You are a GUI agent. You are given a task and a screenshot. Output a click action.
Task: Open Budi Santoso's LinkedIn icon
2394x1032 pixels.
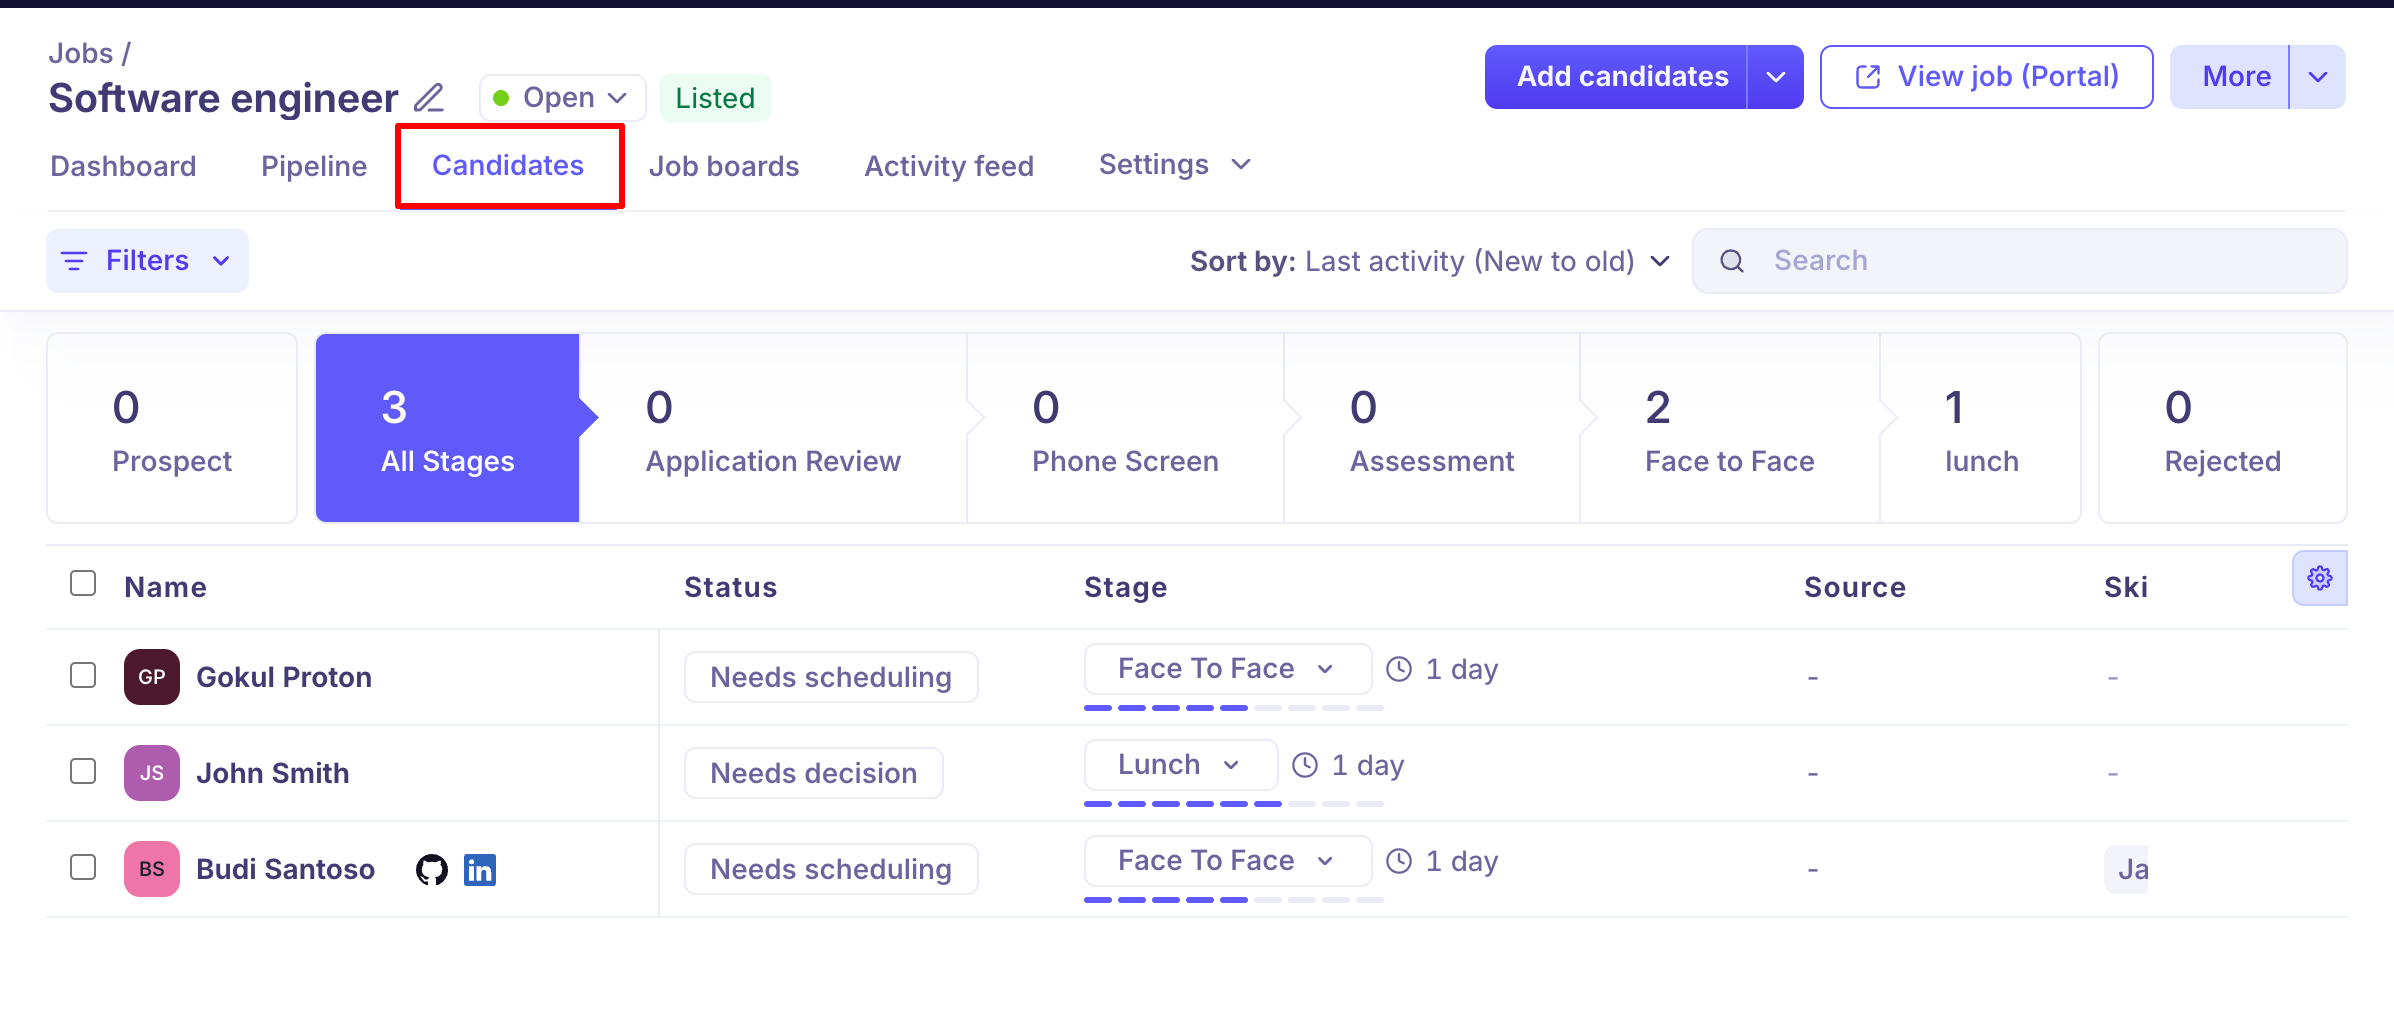click(480, 870)
